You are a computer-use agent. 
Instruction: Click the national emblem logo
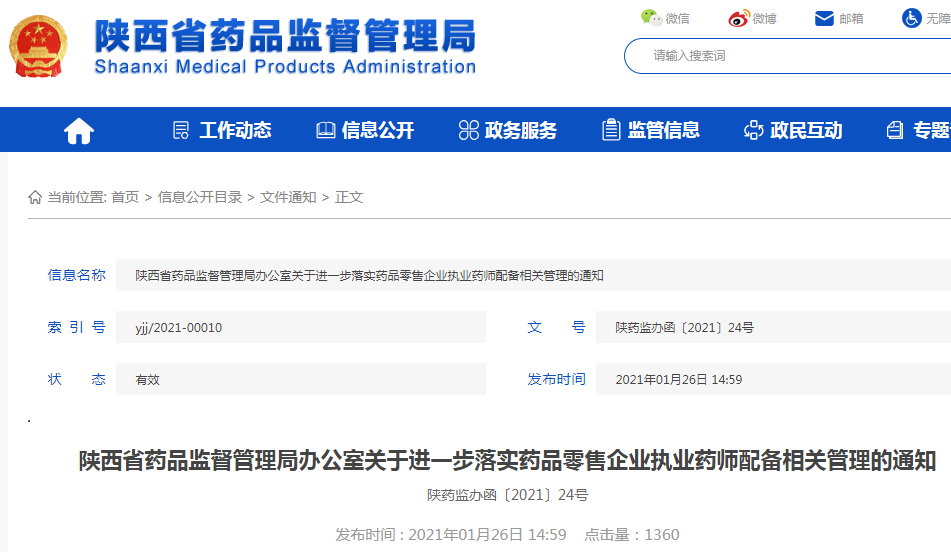39,45
